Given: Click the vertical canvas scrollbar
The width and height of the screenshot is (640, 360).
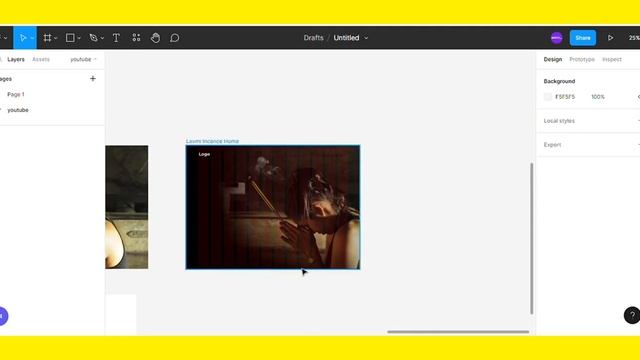Looking at the screenshot, I should pos(531,239).
